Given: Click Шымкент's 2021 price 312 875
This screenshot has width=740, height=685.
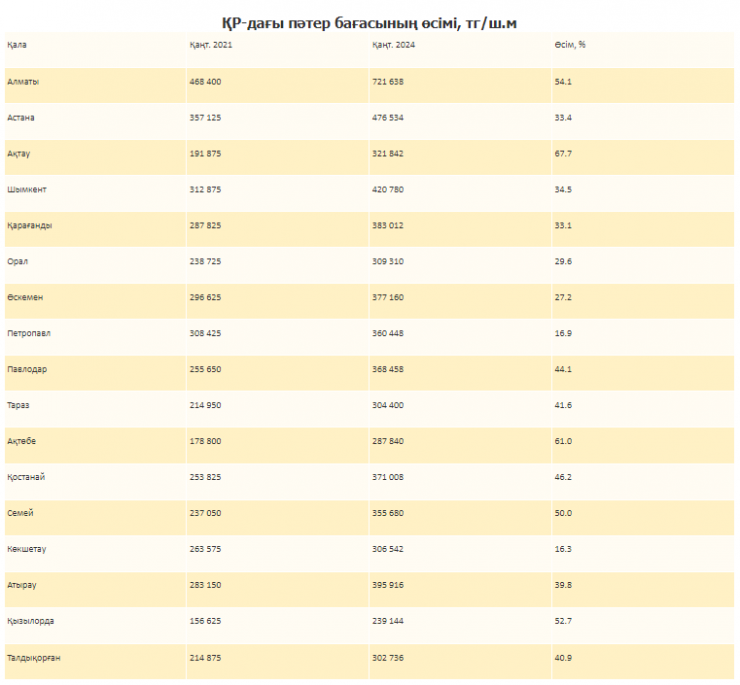Looking at the screenshot, I should (x=208, y=190).
